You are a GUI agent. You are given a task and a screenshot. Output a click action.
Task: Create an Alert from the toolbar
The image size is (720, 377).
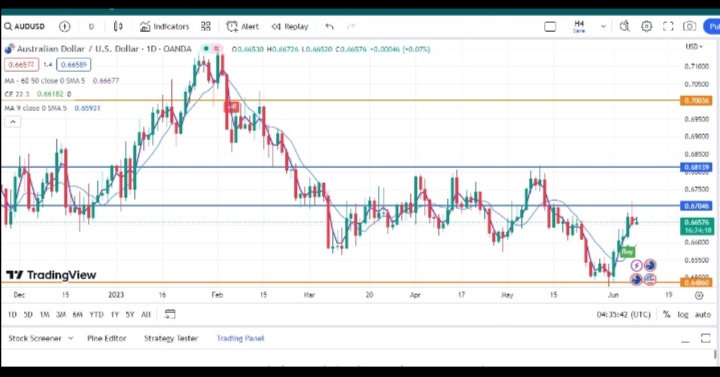point(243,27)
